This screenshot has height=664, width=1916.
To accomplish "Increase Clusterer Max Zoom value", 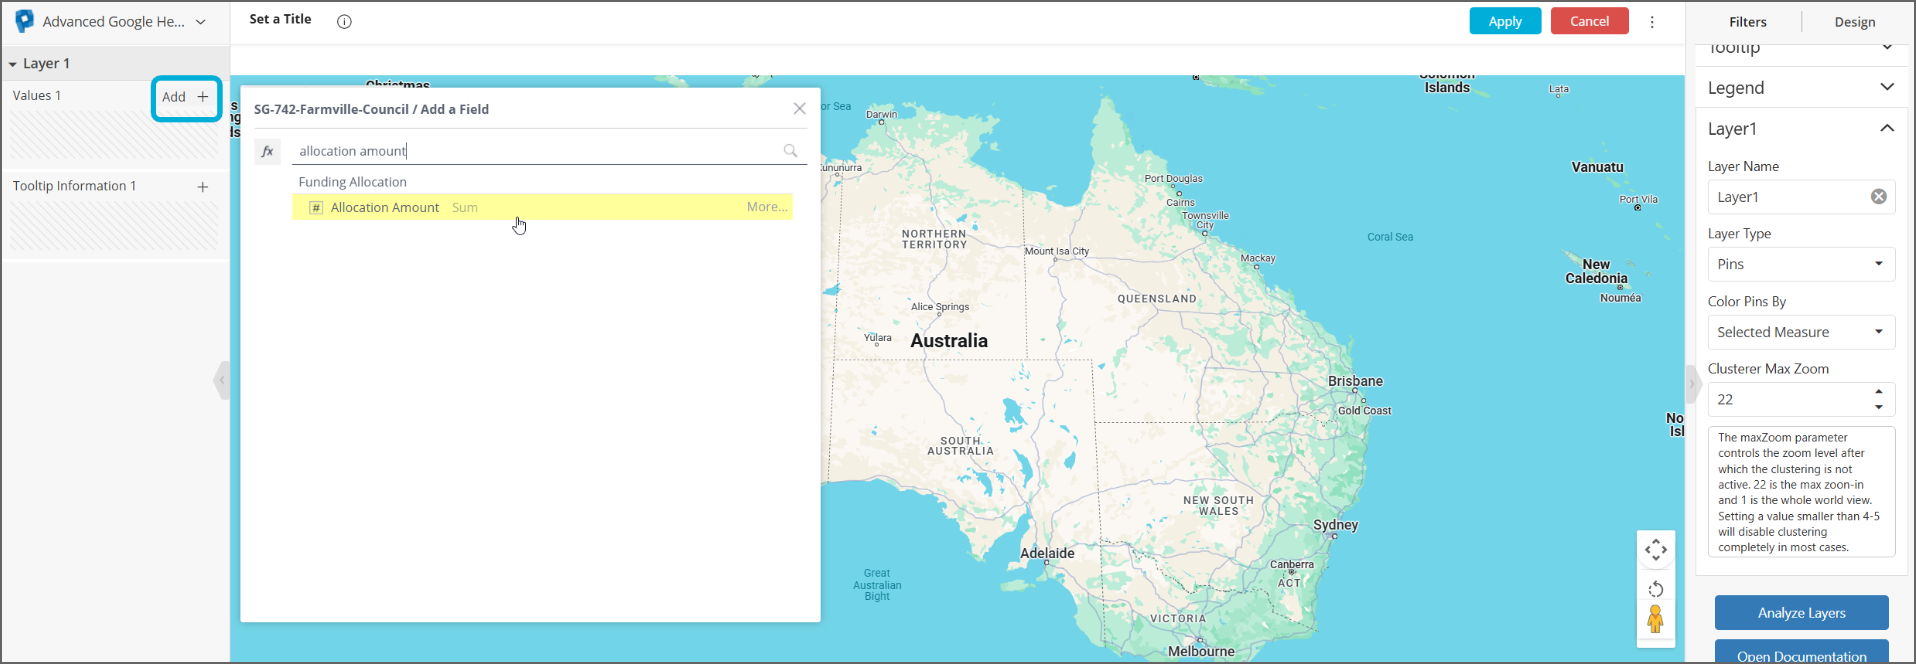I will (x=1878, y=392).
